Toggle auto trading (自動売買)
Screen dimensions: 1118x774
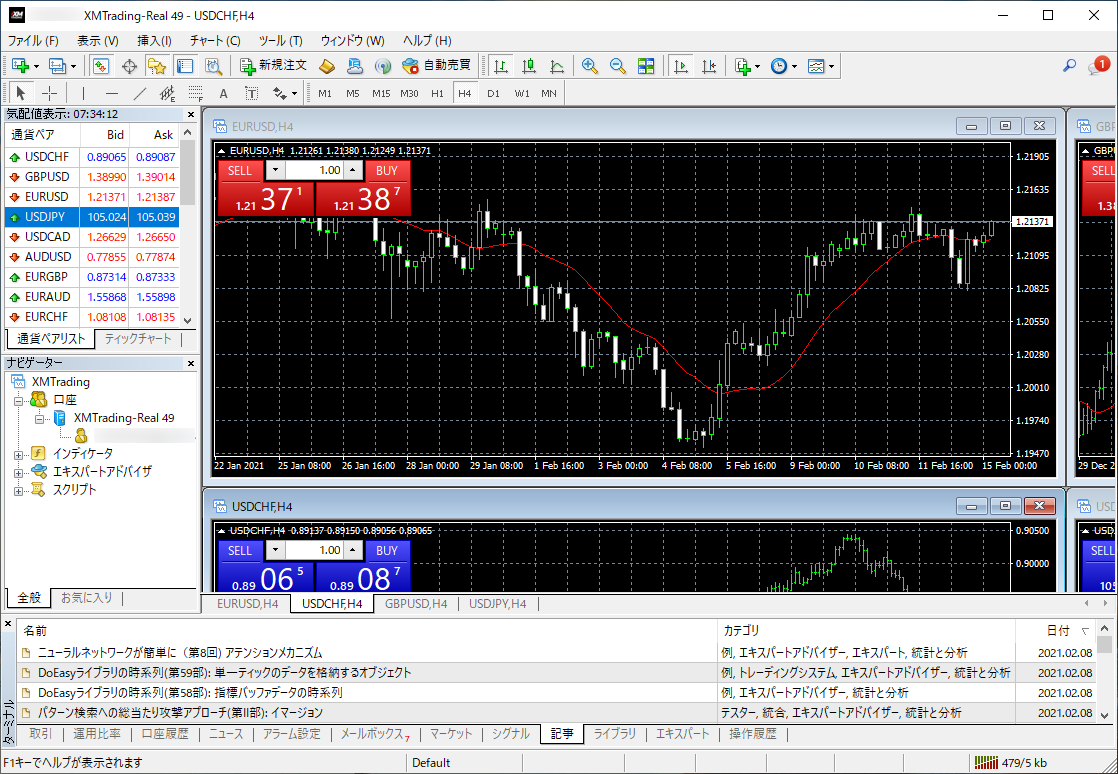(x=436, y=66)
